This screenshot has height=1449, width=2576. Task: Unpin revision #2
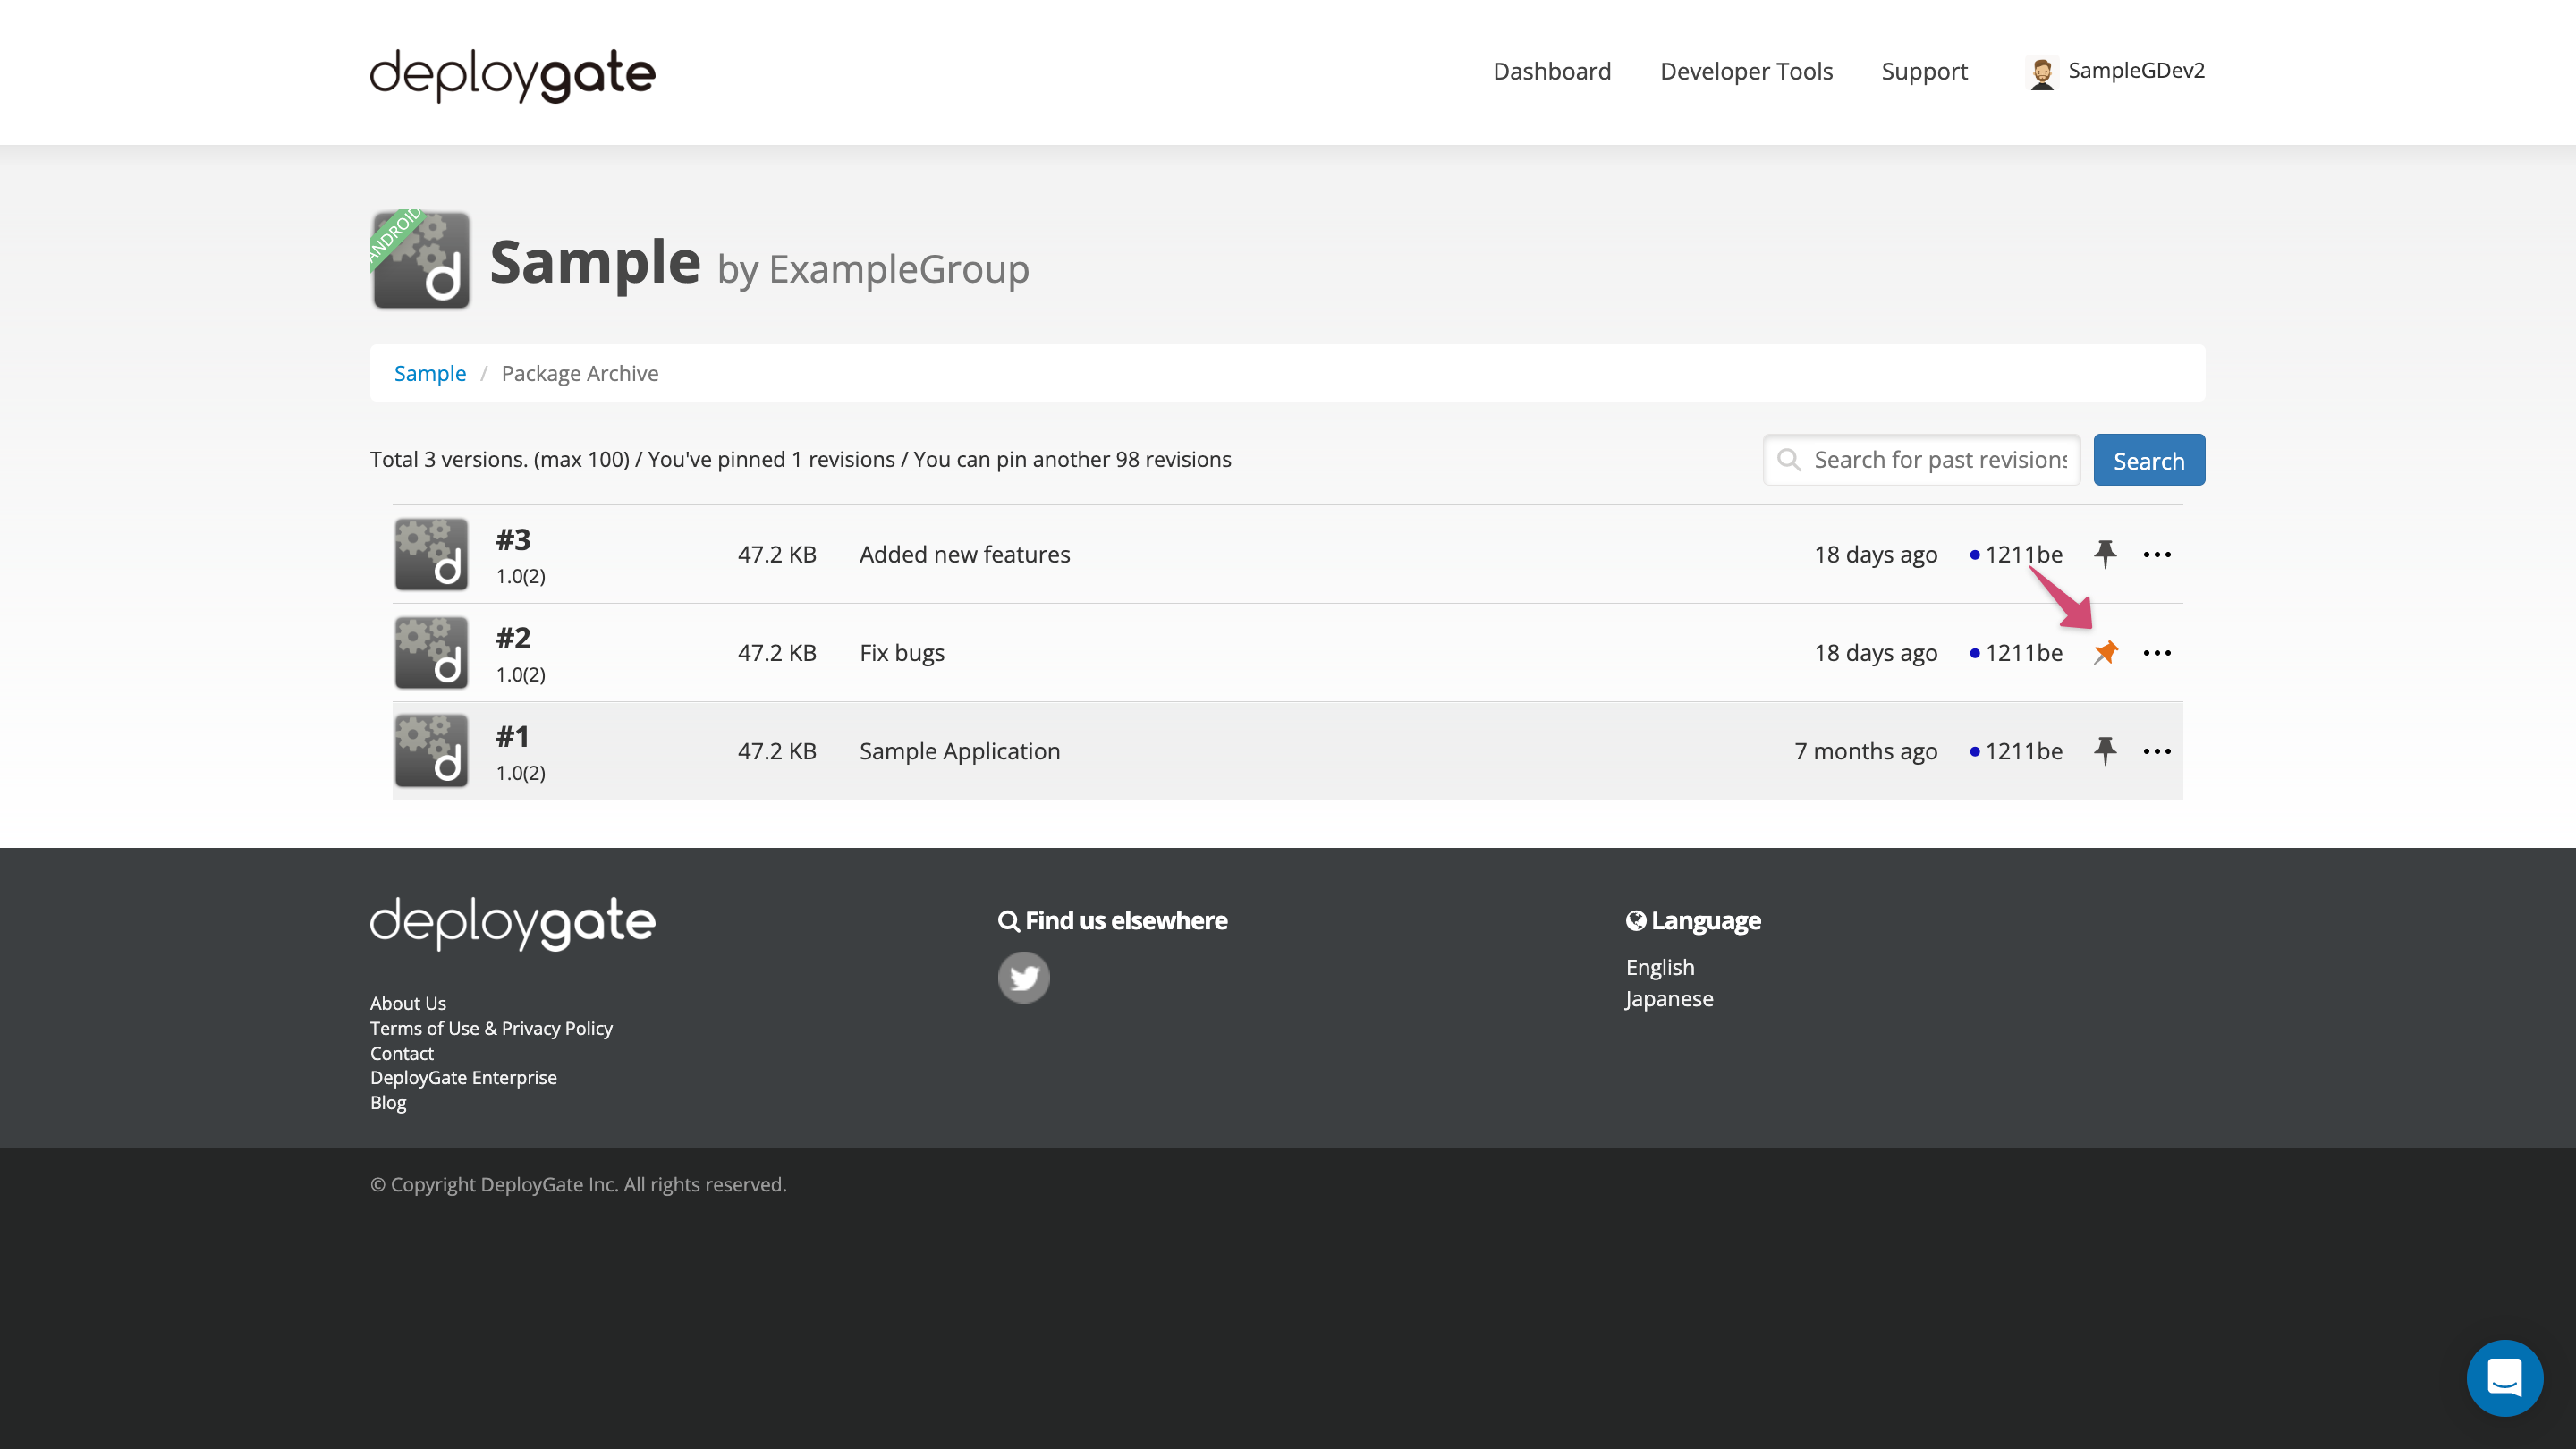2105,652
